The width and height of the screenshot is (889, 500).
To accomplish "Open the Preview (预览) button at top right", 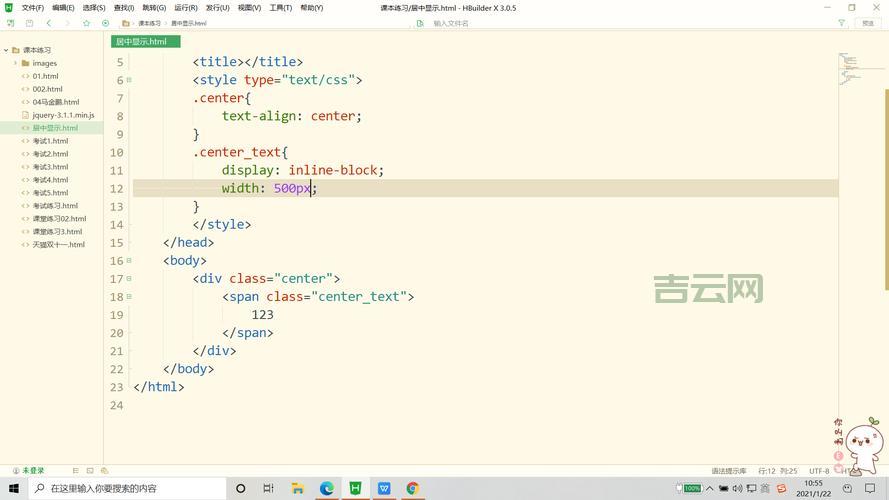I will pyautogui.click(x=867, y=23).
